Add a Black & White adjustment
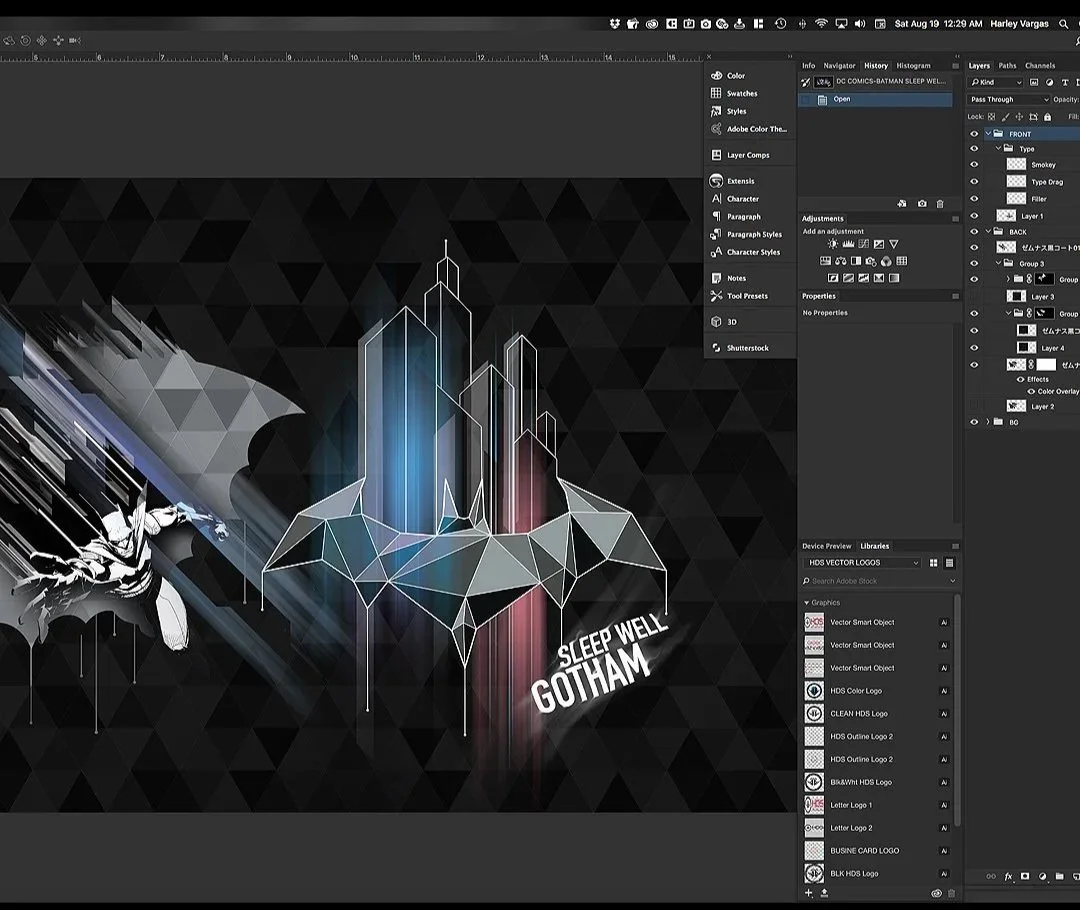Screen dimensions: 1080x910 pyautogui.click(x=856, y=261)
